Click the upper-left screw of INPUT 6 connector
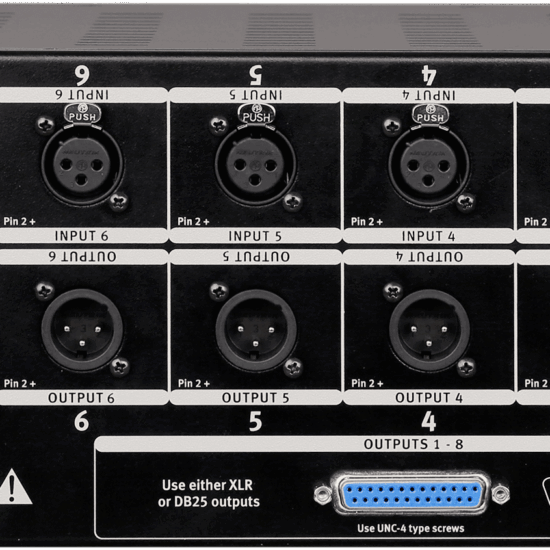 [45, 125]
